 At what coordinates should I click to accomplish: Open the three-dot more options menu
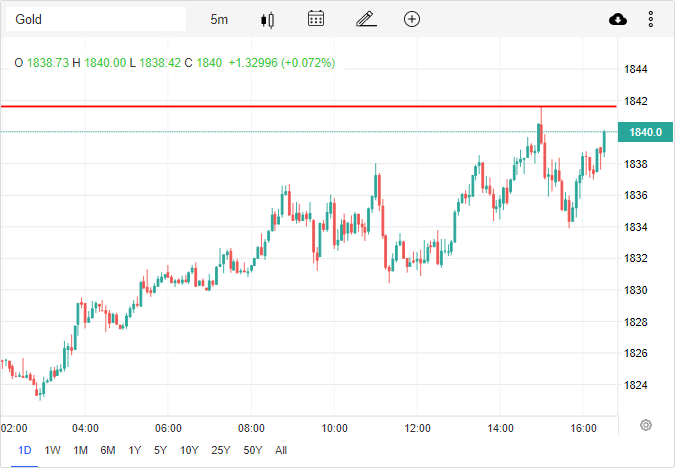pyautogui.click(x=651, y=19)
